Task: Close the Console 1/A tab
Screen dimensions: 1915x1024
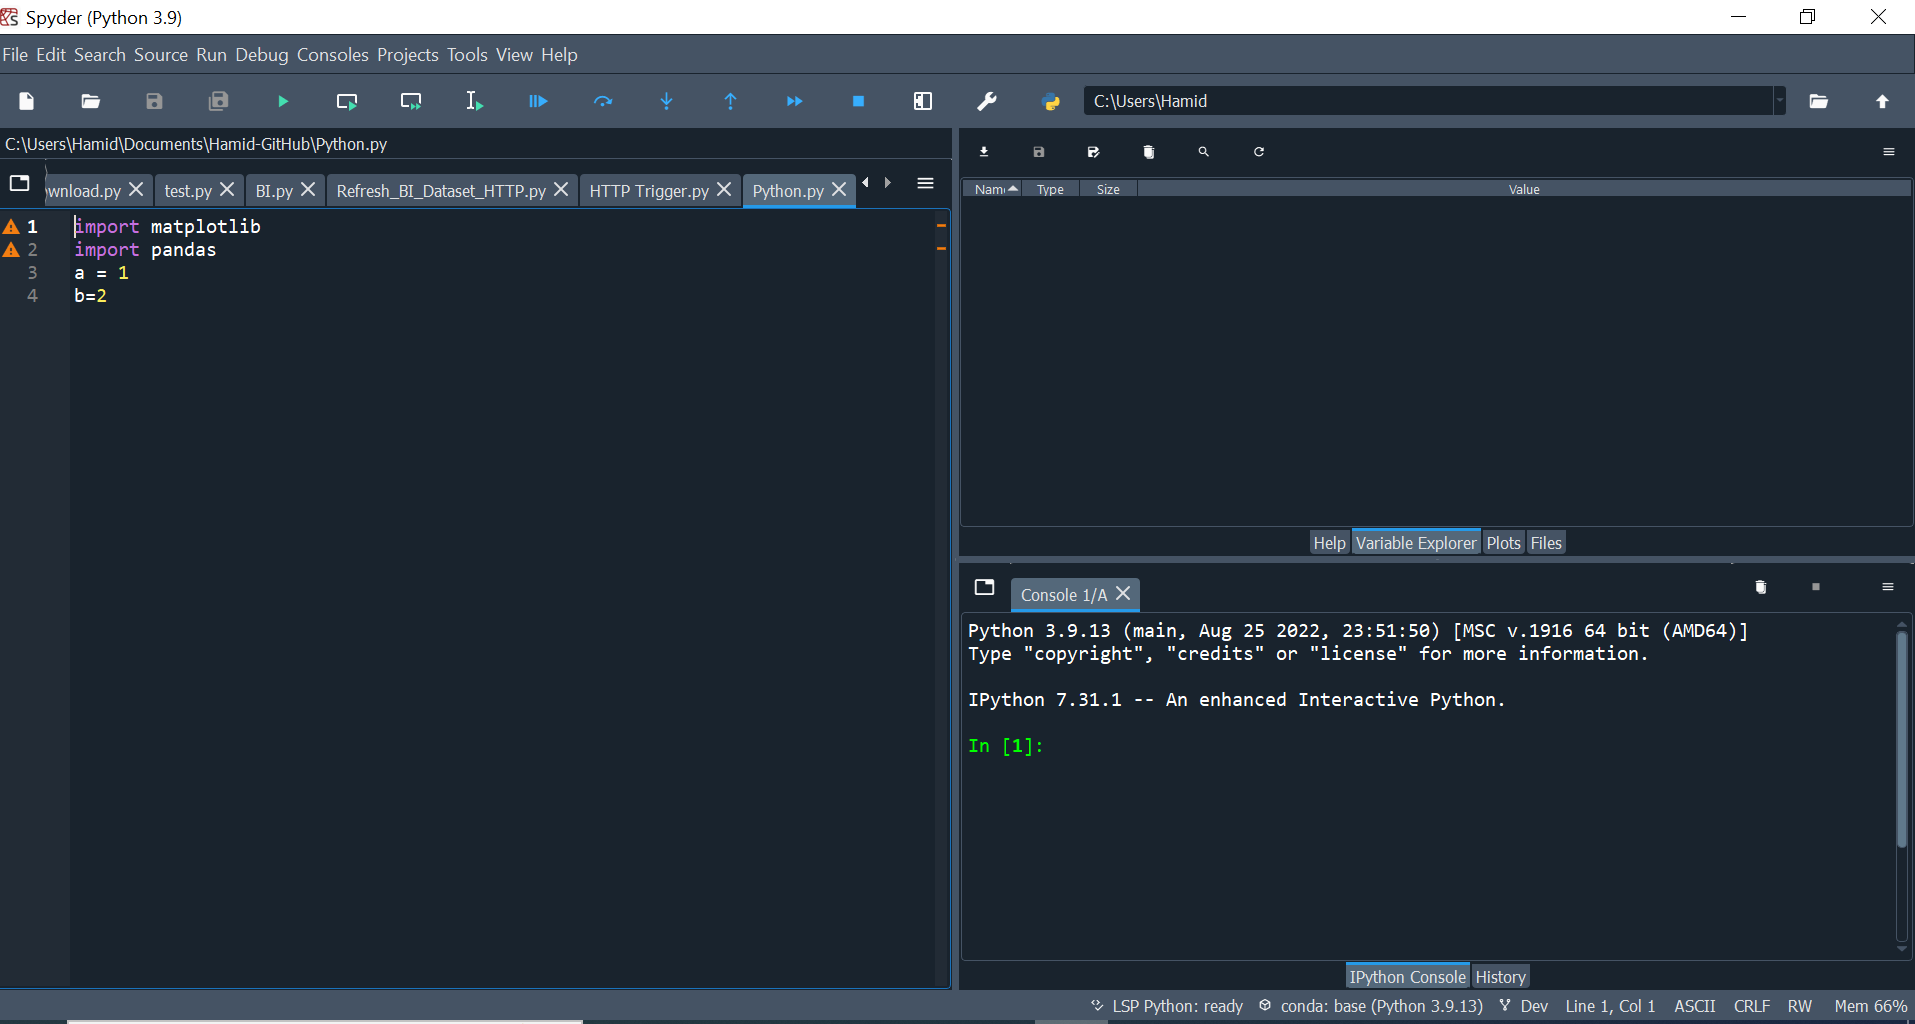Action: [1124, 594]
